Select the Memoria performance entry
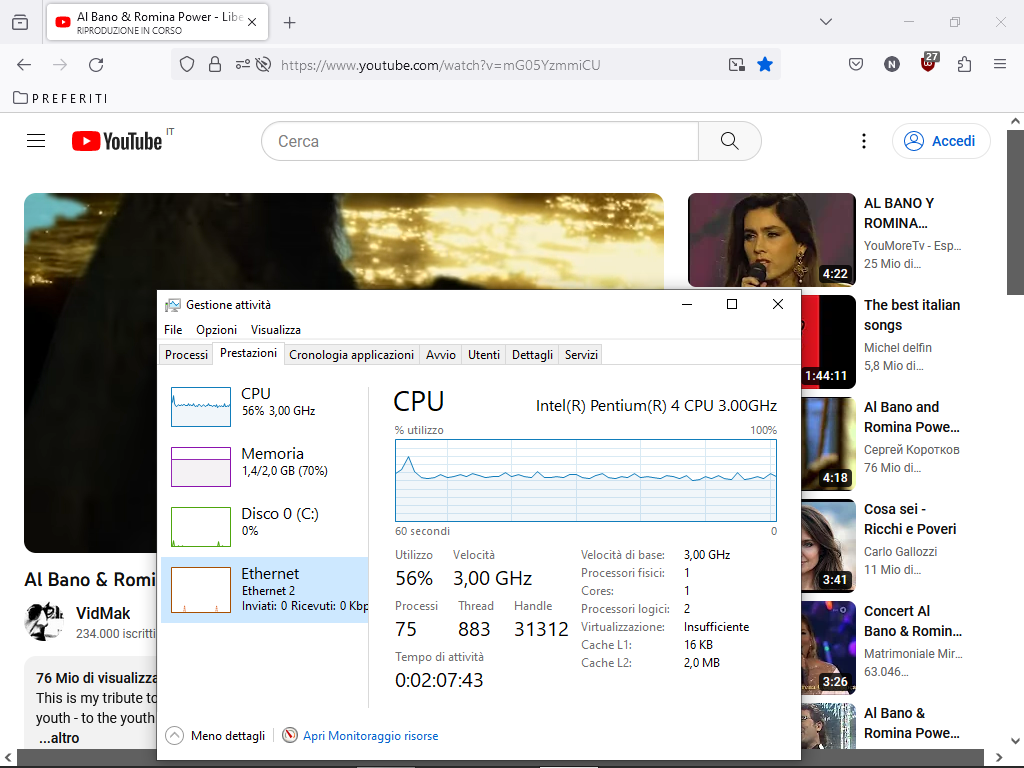Screen dimensions: 1024x768 click(x=264, y=467)
